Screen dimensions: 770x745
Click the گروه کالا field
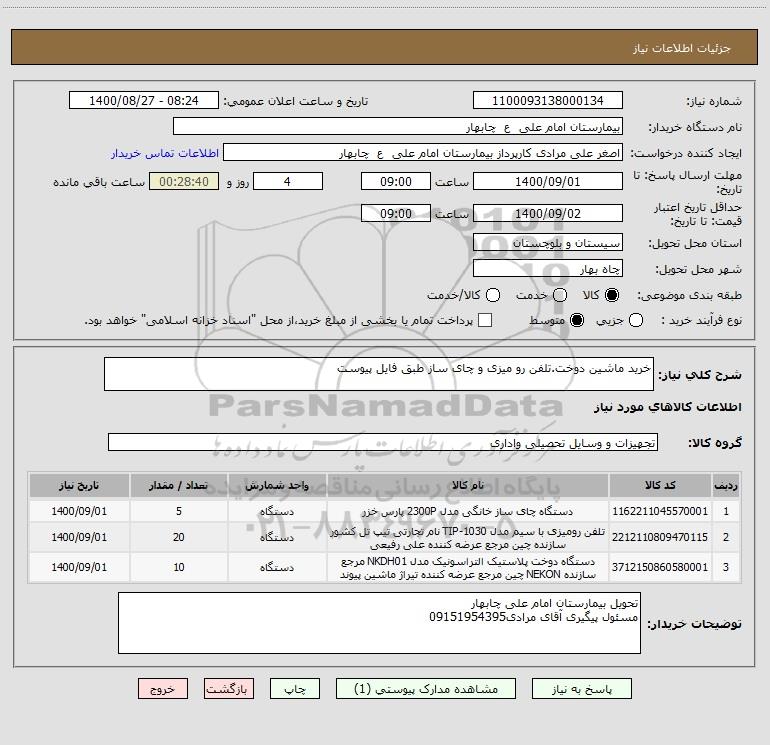tap(383, 442)
